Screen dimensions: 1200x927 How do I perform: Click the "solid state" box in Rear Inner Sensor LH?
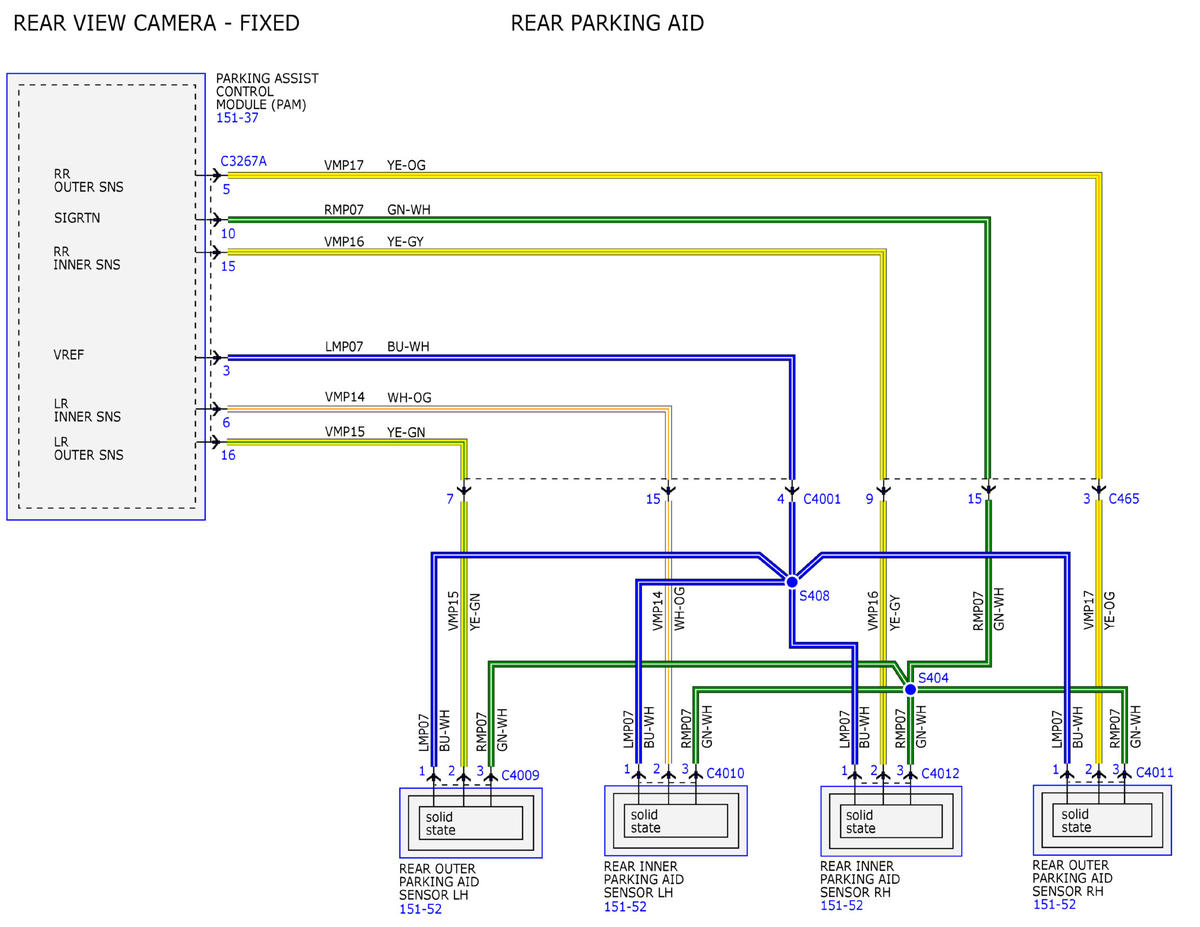click(x=676, y=821)
